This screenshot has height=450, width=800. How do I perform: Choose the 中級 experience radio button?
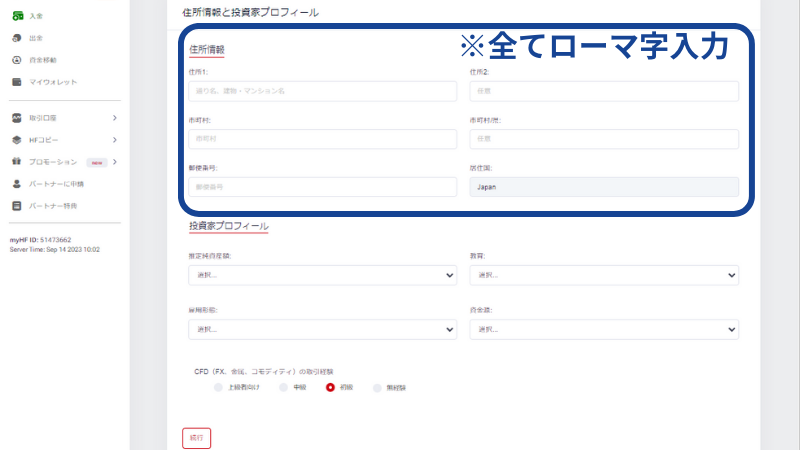point(284,386)
